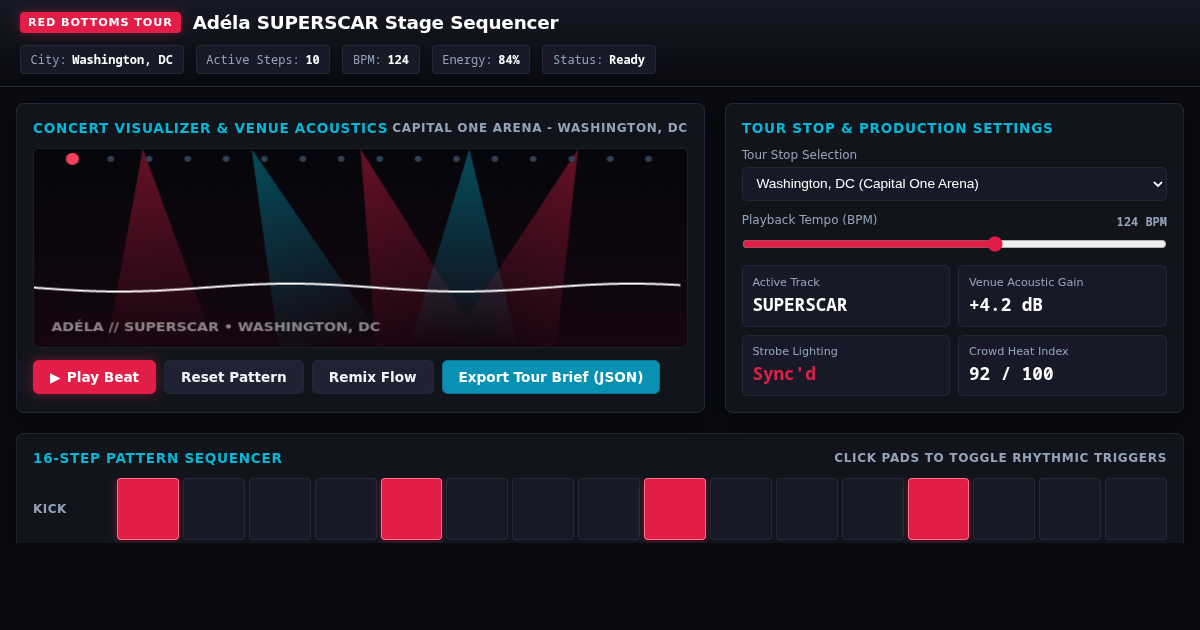The image size is (1200, 630).
Task: Click the Remix Flow button
Action: point(373,377)
